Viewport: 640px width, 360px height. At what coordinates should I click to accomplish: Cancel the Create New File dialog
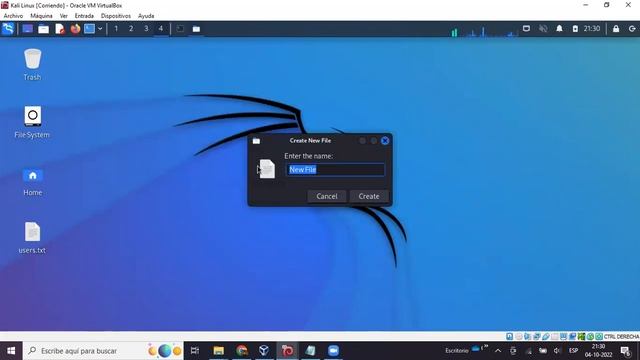tap(327, 196)
